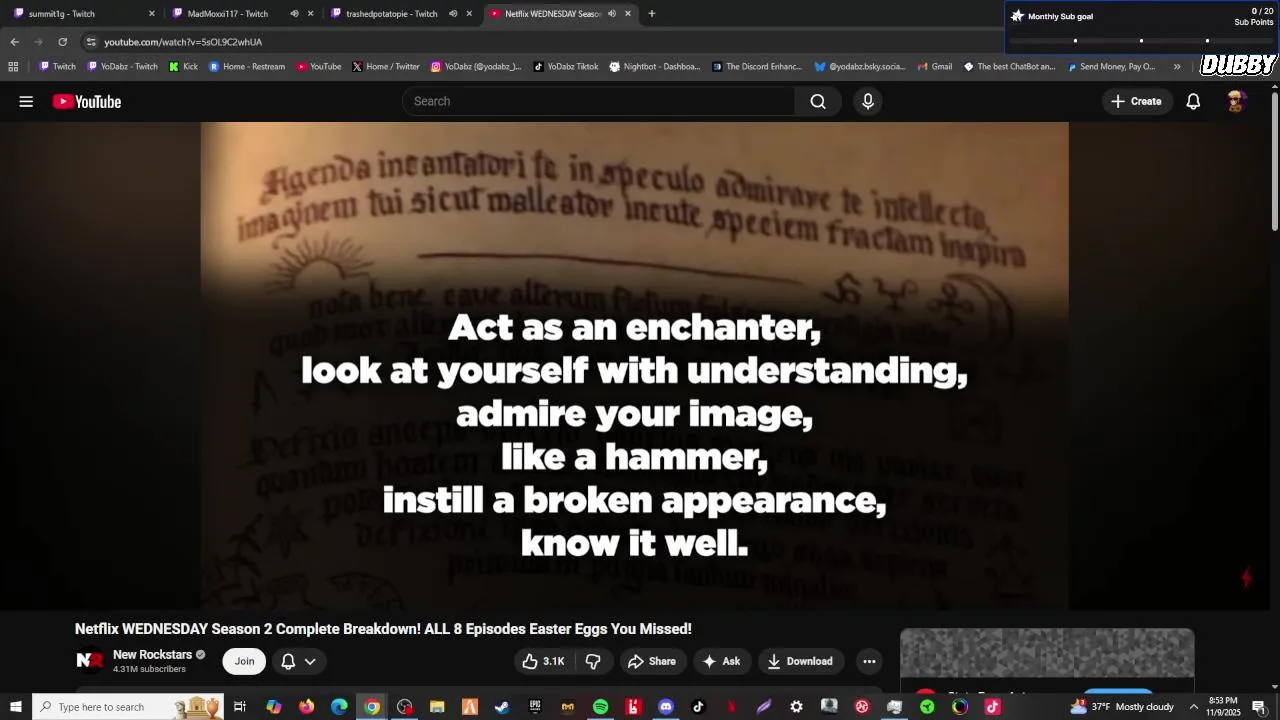Click the Ask button
This screenshot has height=720, width=1280.
coord(722,661)
